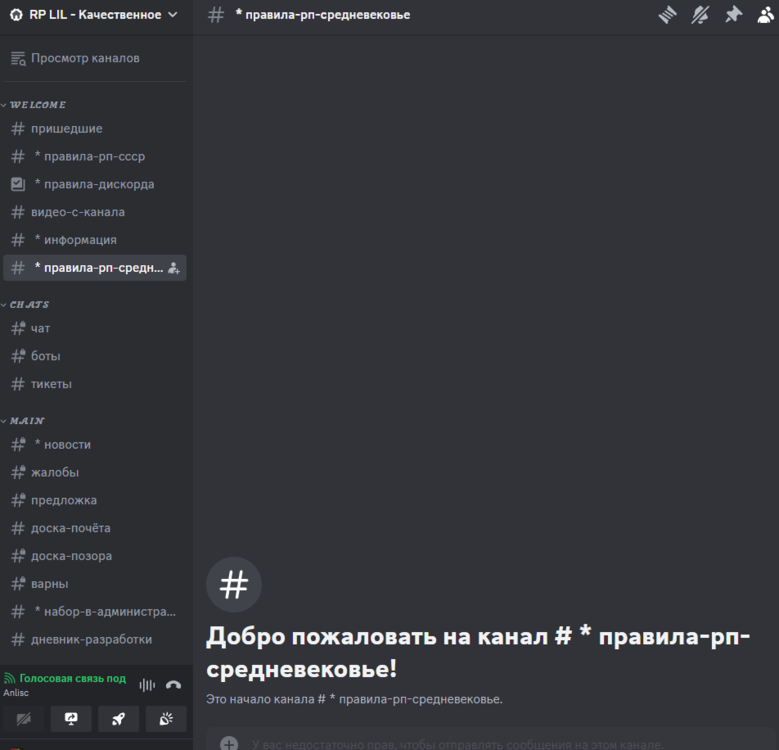The width and height of the screenshot is (779, 750).
Task: Open the новости channel
Action: point(95,445)
